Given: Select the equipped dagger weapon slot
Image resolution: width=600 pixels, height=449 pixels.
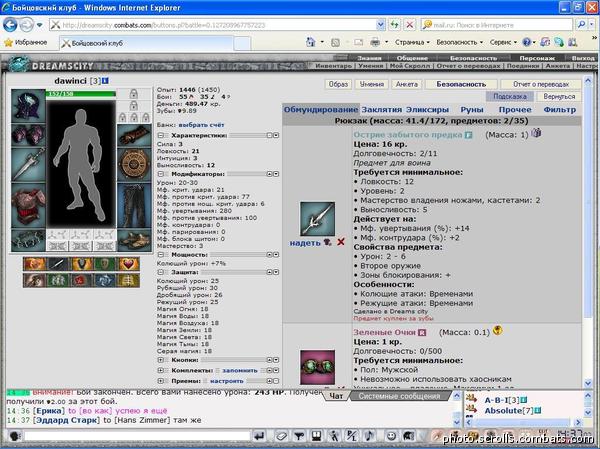Looking at the screenshot, I should click(x=28, y=165).
